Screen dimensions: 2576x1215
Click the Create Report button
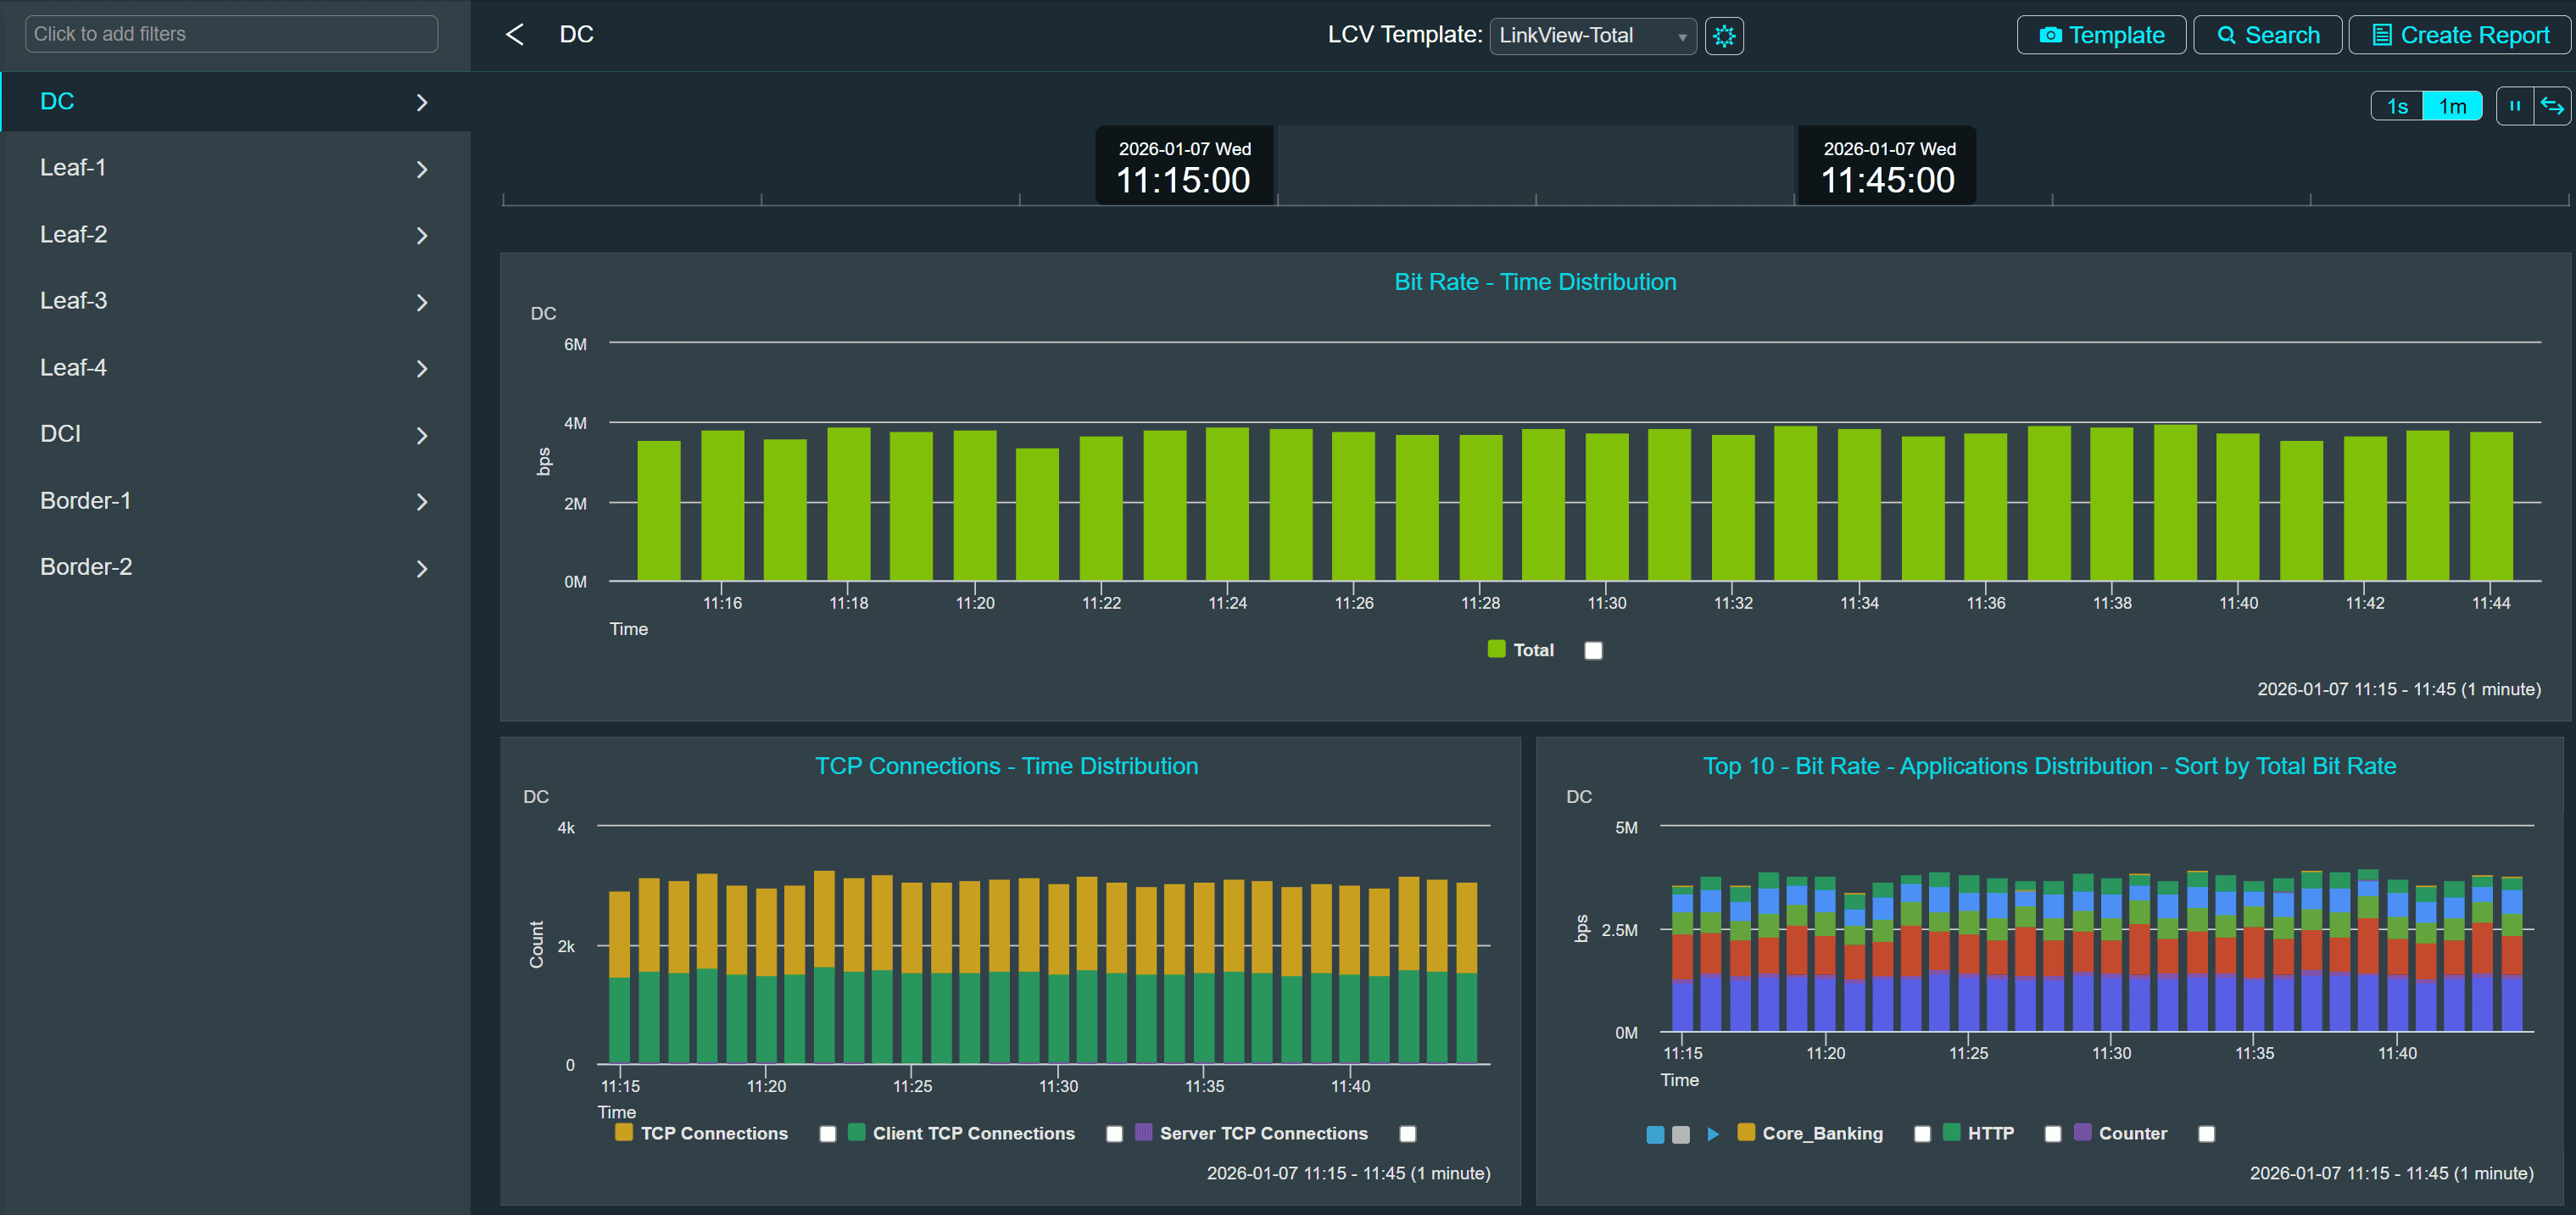click(x=2459, y=35)
